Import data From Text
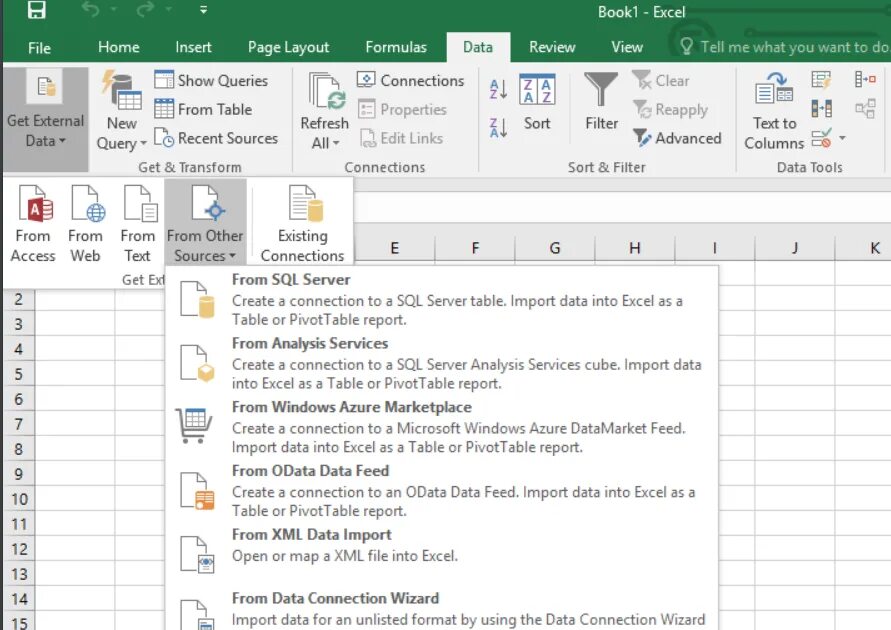891x630 pixels. [138, 224]
